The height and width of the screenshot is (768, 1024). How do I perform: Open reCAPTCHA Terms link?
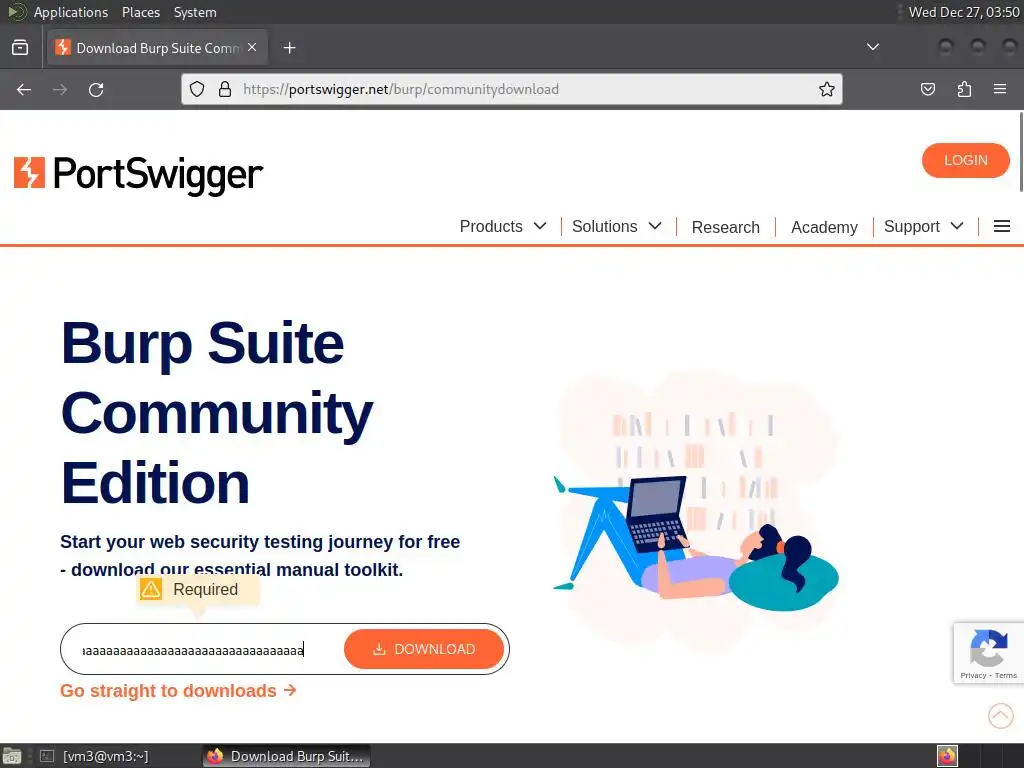coord(1006,676)
